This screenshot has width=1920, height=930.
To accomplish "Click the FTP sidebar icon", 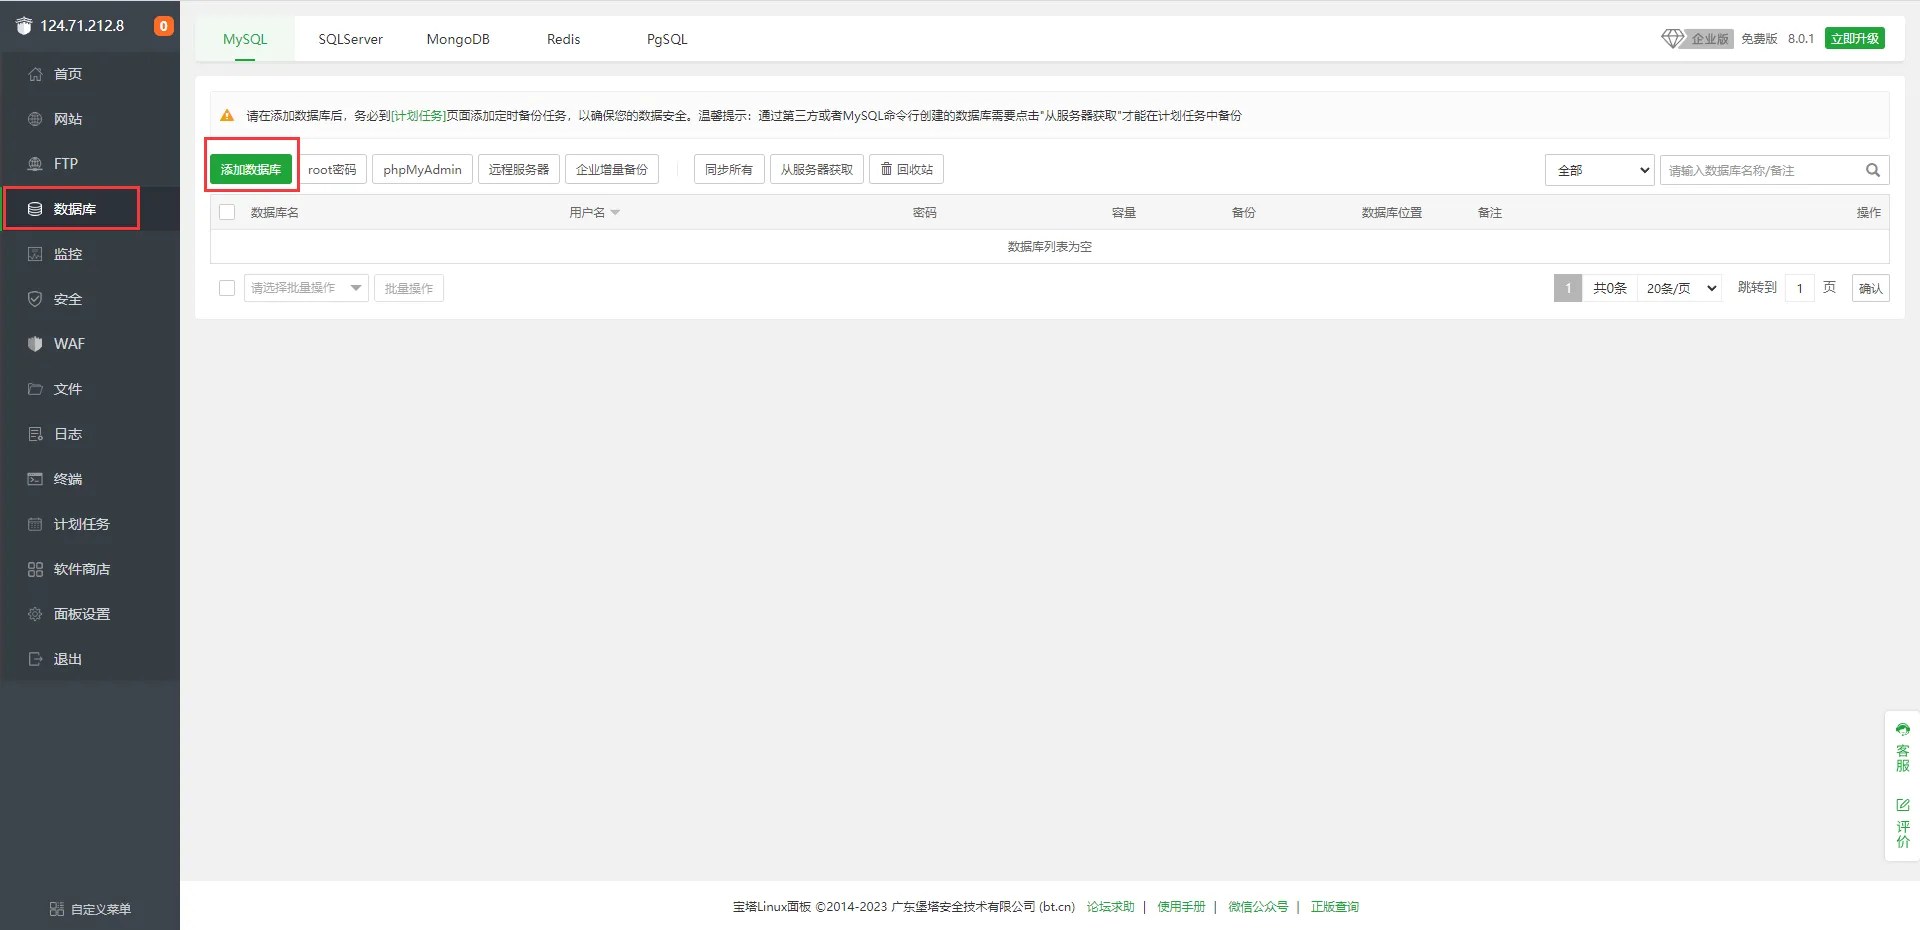I will (x=35, y=164).
